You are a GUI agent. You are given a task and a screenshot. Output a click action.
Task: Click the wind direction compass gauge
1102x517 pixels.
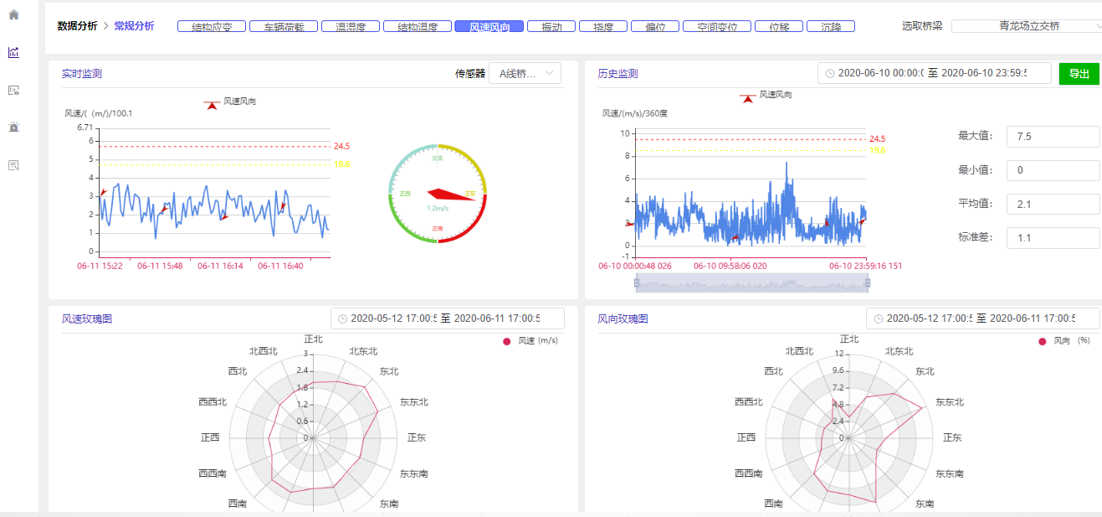click(438, 194)
